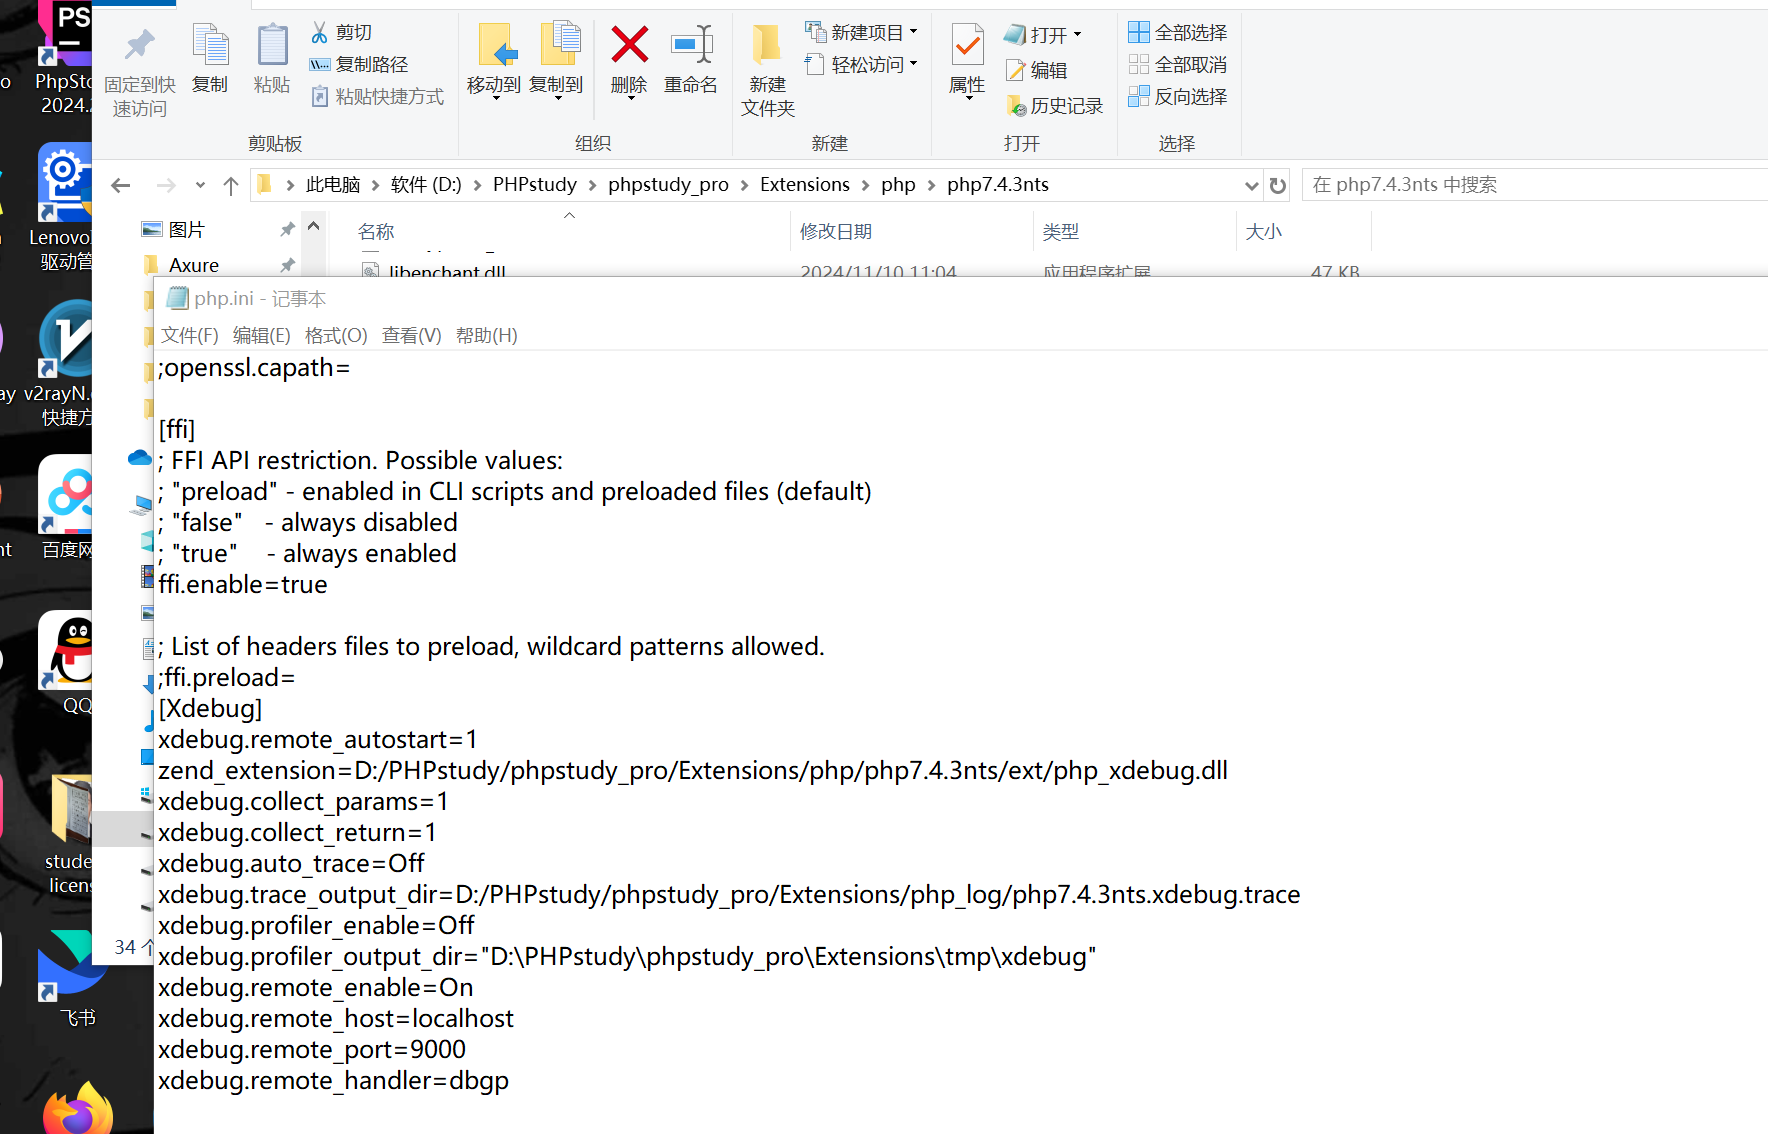Click Select none in the ribbon

[1177, 64]
